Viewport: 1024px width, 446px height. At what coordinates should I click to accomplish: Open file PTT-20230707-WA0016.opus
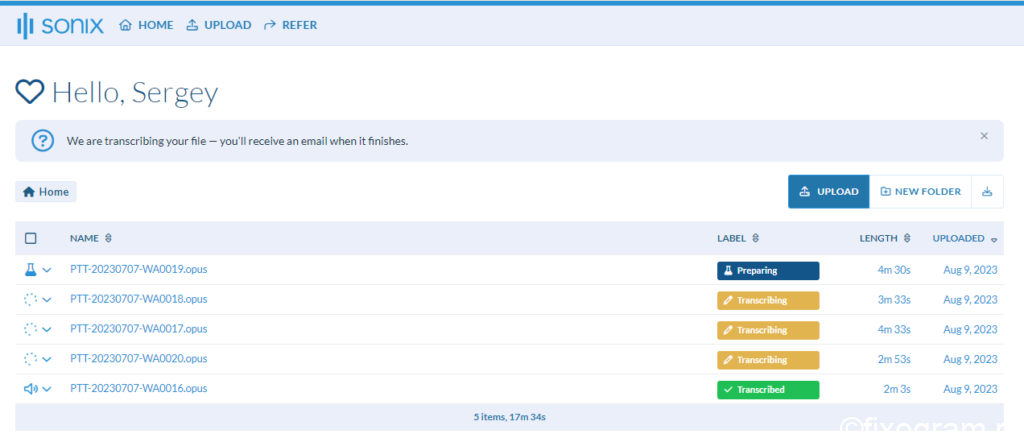[x=138, y=388]
